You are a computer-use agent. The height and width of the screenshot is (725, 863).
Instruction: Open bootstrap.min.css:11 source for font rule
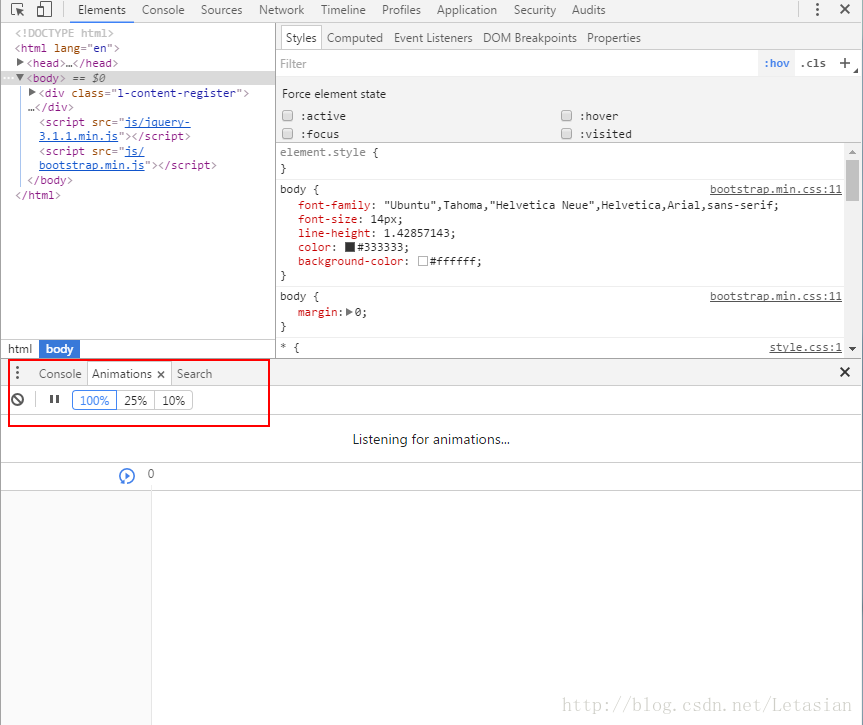coord(775,189)
